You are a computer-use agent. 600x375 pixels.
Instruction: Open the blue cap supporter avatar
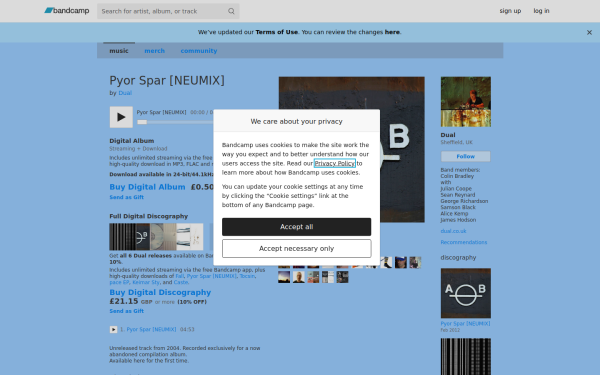coord(401,262)
